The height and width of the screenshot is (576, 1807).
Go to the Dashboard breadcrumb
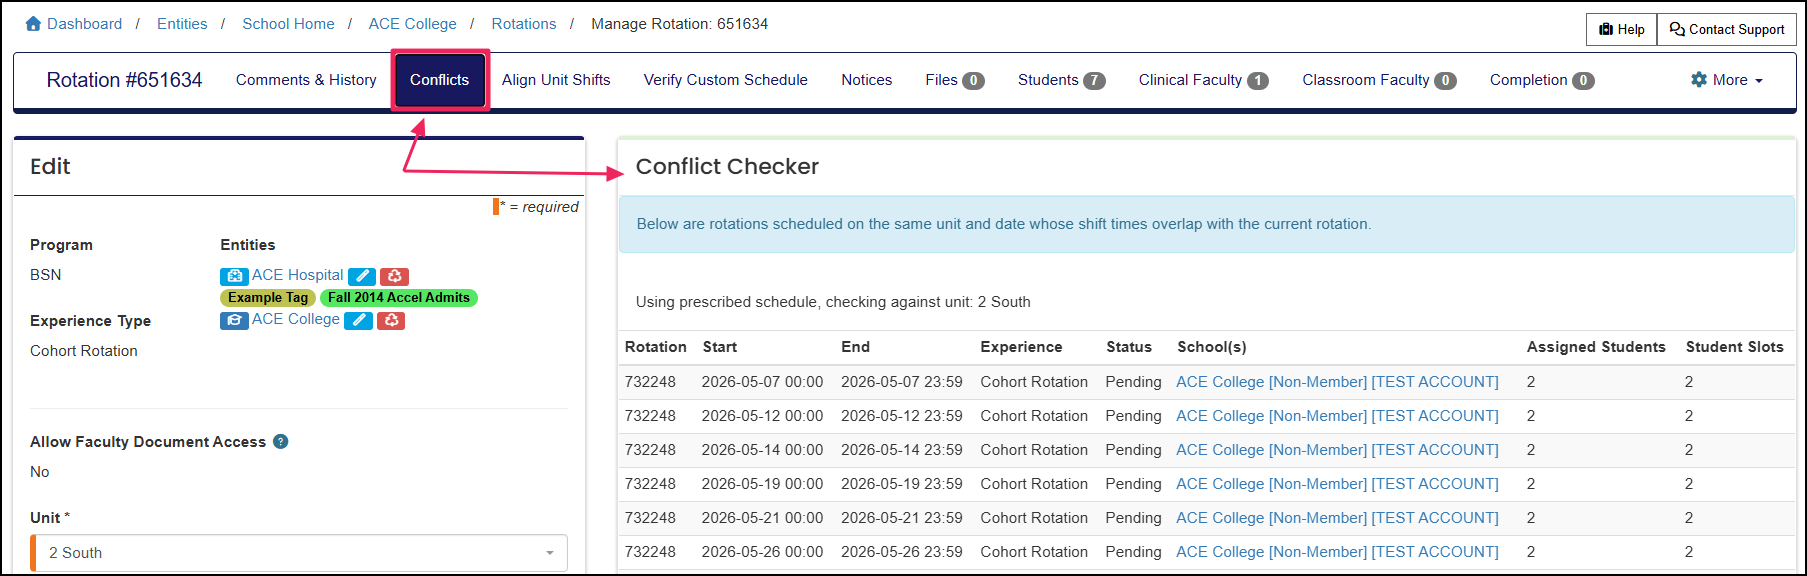[x=84, y=24]
